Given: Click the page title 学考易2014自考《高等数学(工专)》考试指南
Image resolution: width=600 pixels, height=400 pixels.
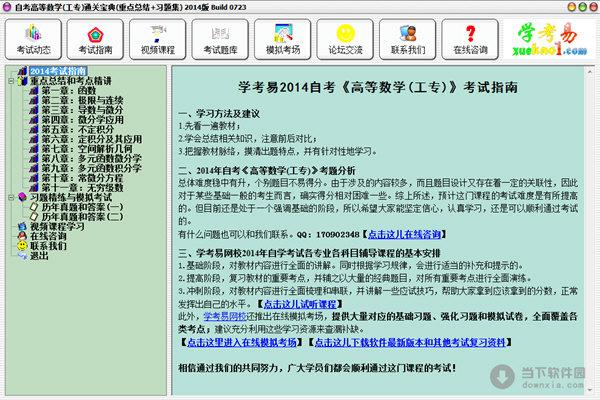Looking at the screenshot, I should (378, 87).
